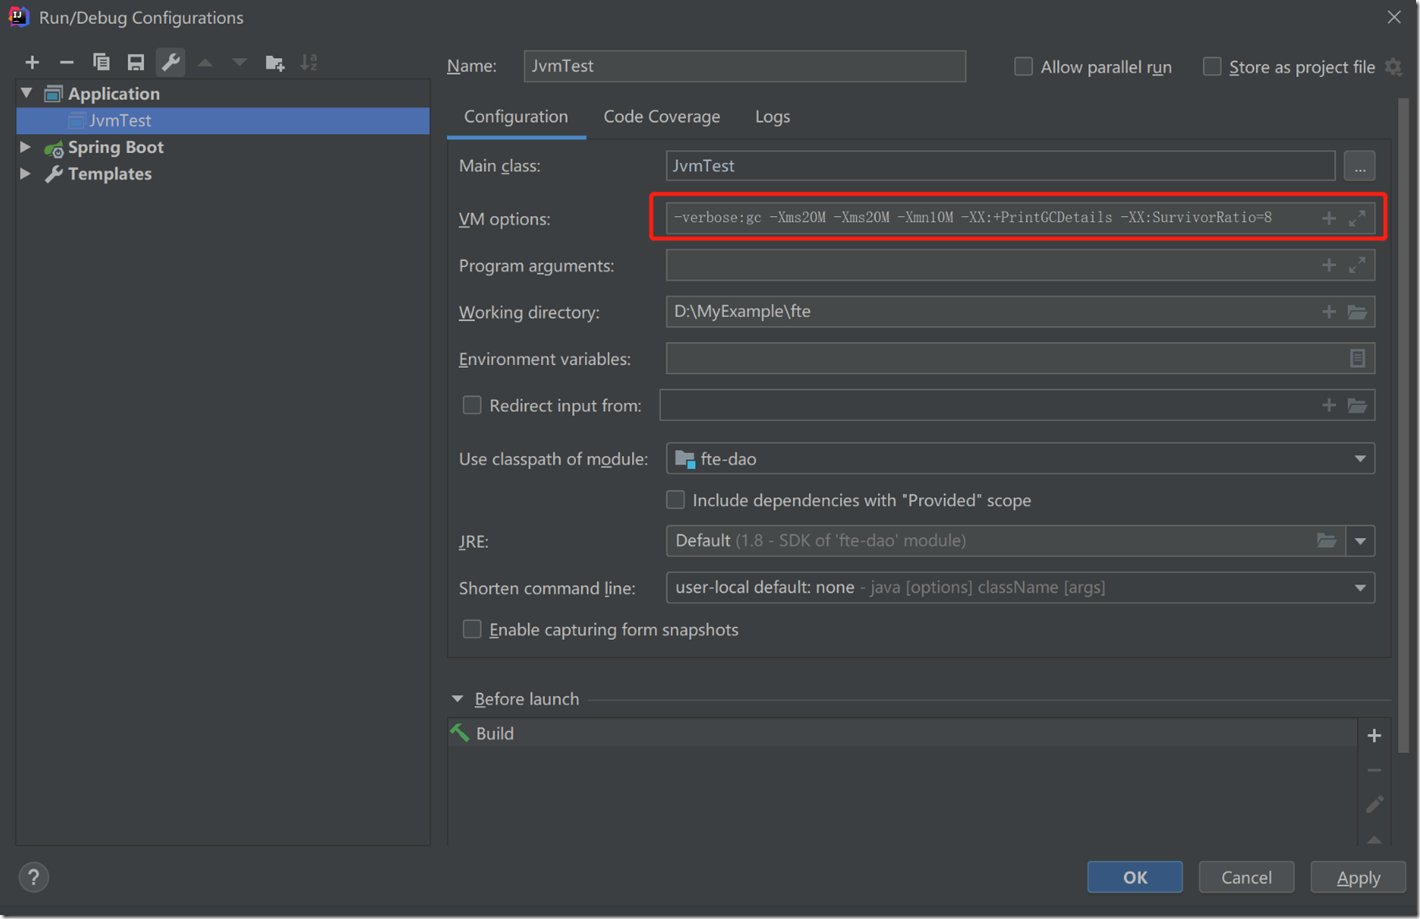Expand the Program arguments field editor
Image resolution: width=1420 pixels, height=919 pixels.
(1357, 265)
